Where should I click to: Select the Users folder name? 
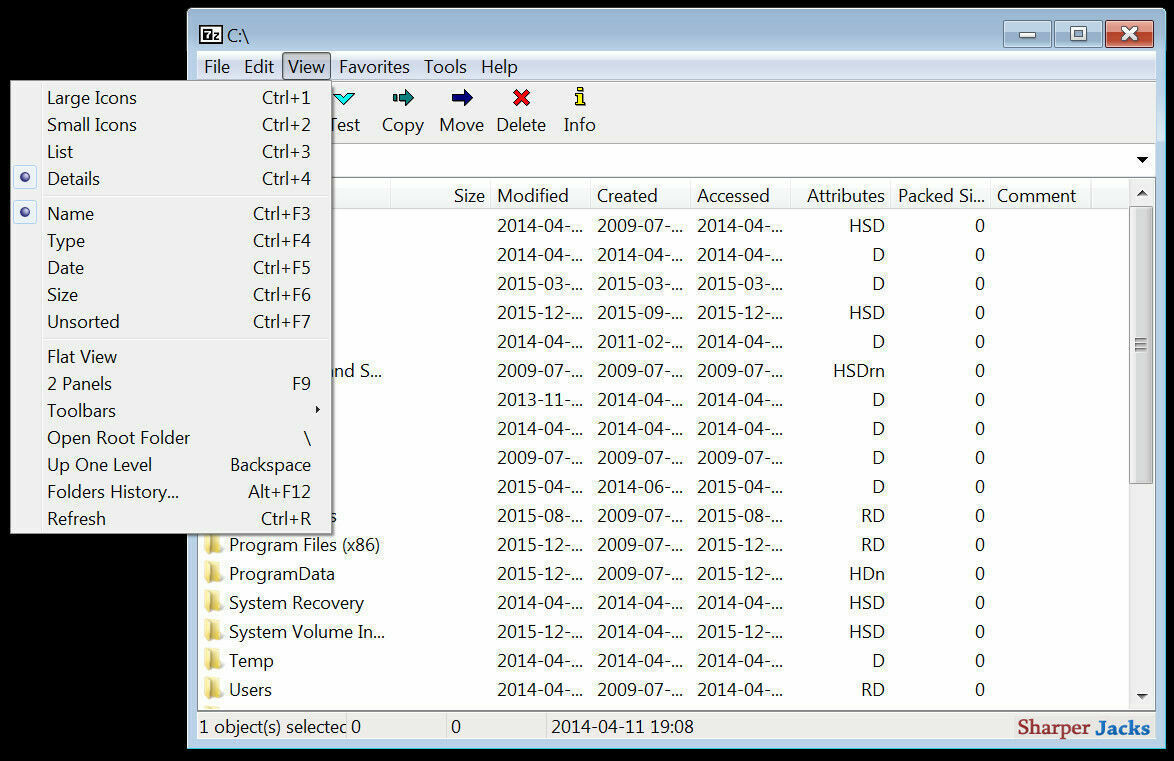[250, 689]
